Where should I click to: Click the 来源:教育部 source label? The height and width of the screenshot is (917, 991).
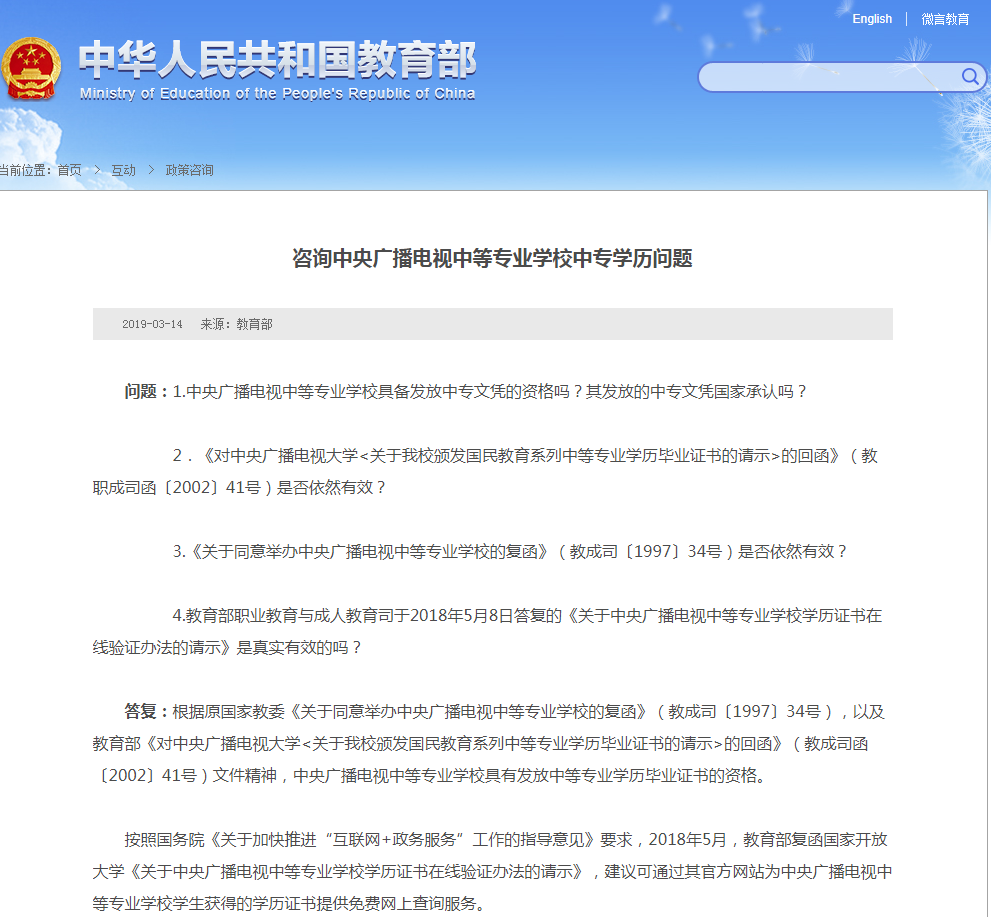[x=236, y=324]
